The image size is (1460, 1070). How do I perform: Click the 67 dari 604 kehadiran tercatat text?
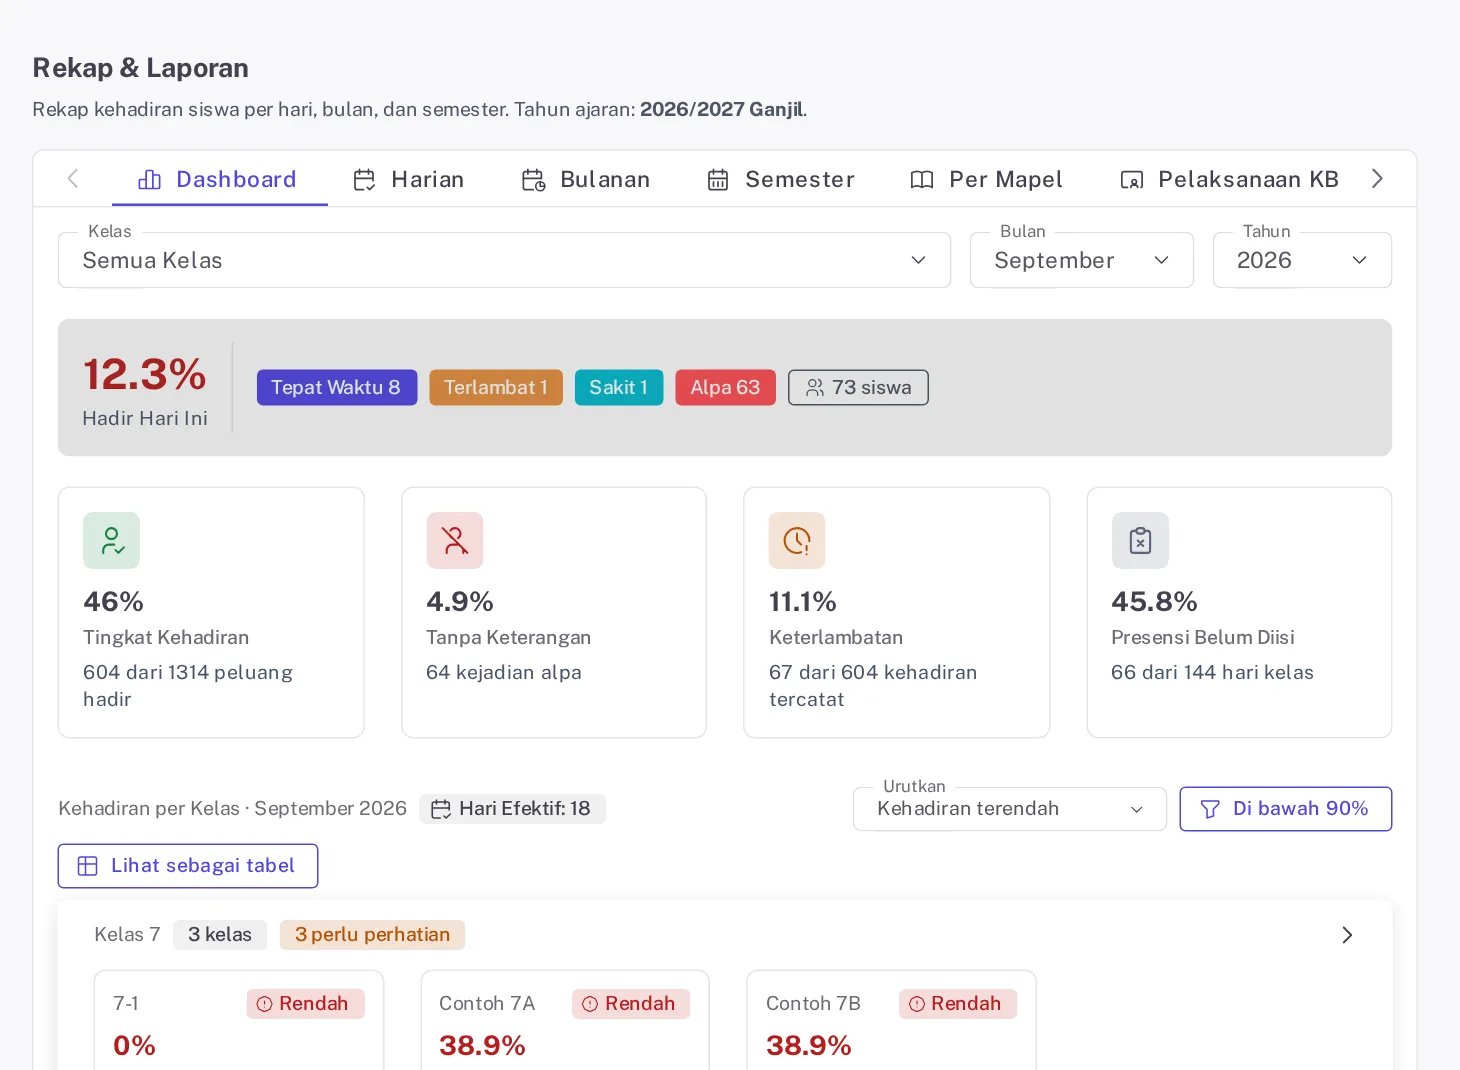coord(873,686)
